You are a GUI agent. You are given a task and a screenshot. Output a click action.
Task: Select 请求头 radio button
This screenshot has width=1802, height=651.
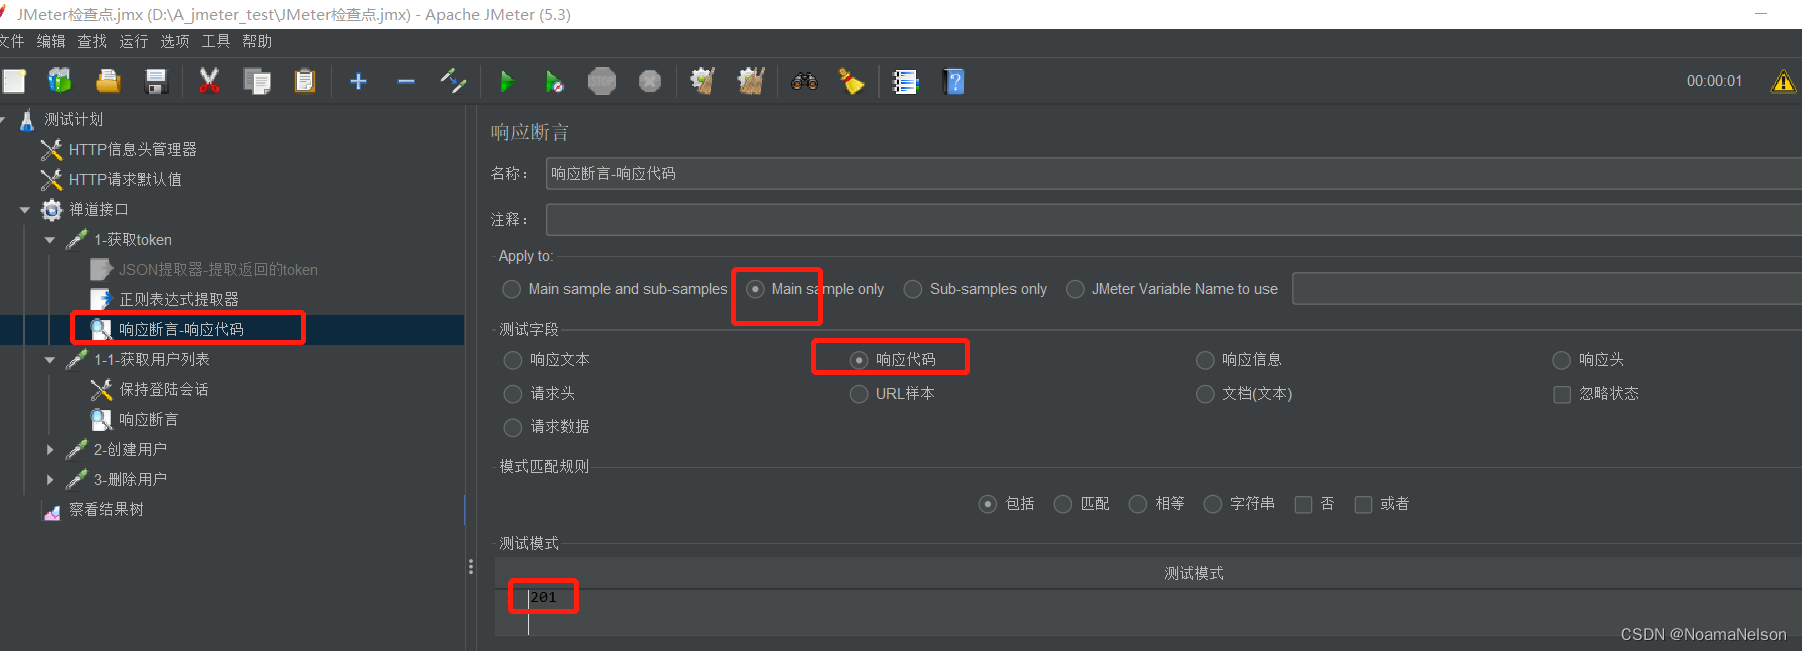pos(513,394)
